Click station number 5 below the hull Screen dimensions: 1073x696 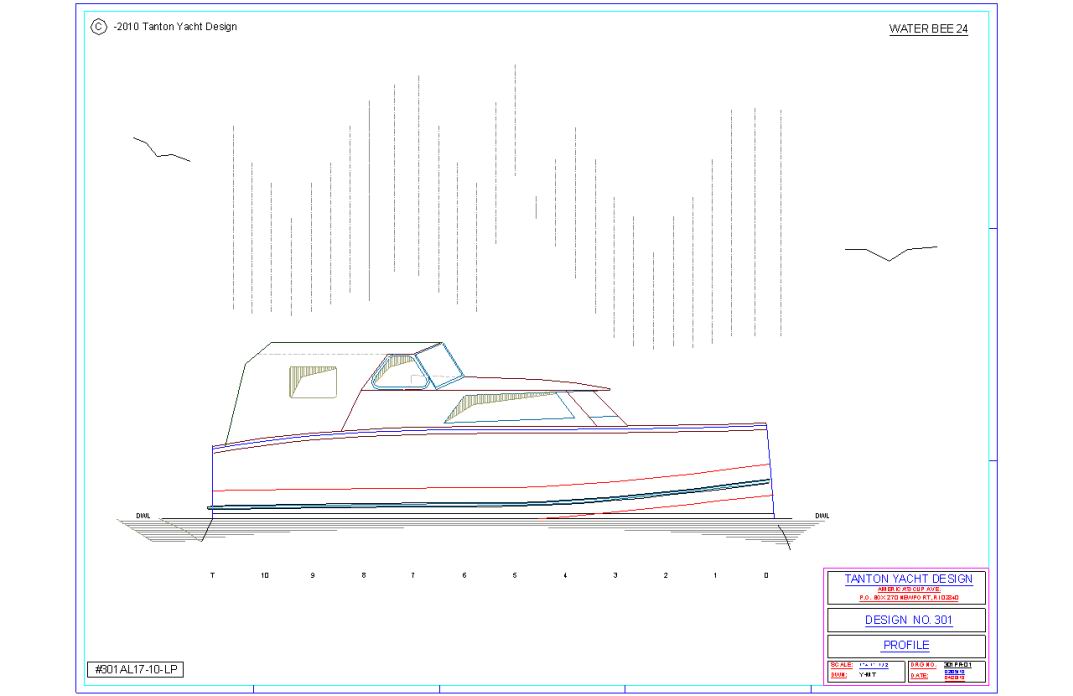(515, 576)
